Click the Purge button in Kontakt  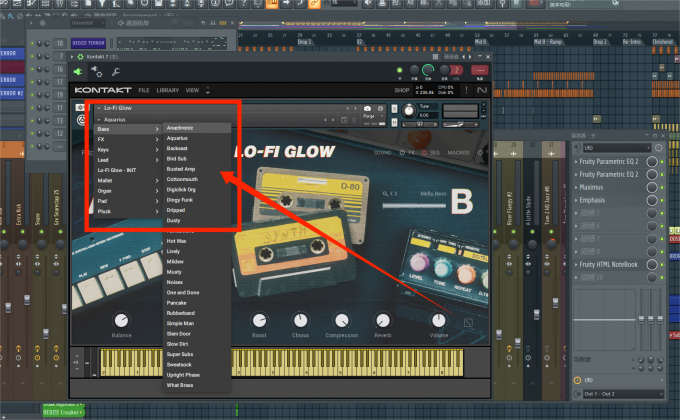coord(369,116)
